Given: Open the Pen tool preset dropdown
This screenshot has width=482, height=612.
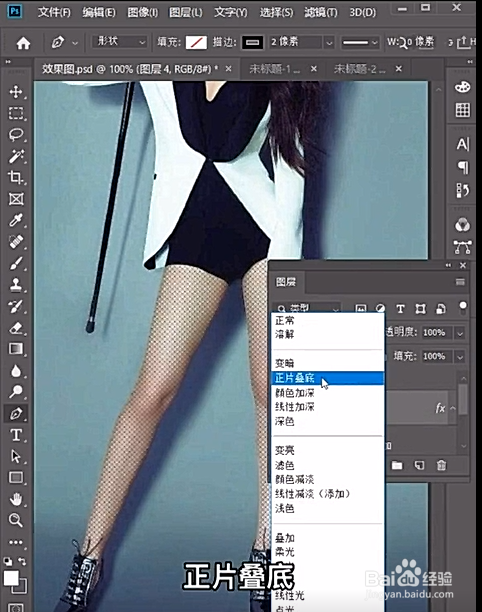Looking at the screenshot, I should click(x=75, y=43).
